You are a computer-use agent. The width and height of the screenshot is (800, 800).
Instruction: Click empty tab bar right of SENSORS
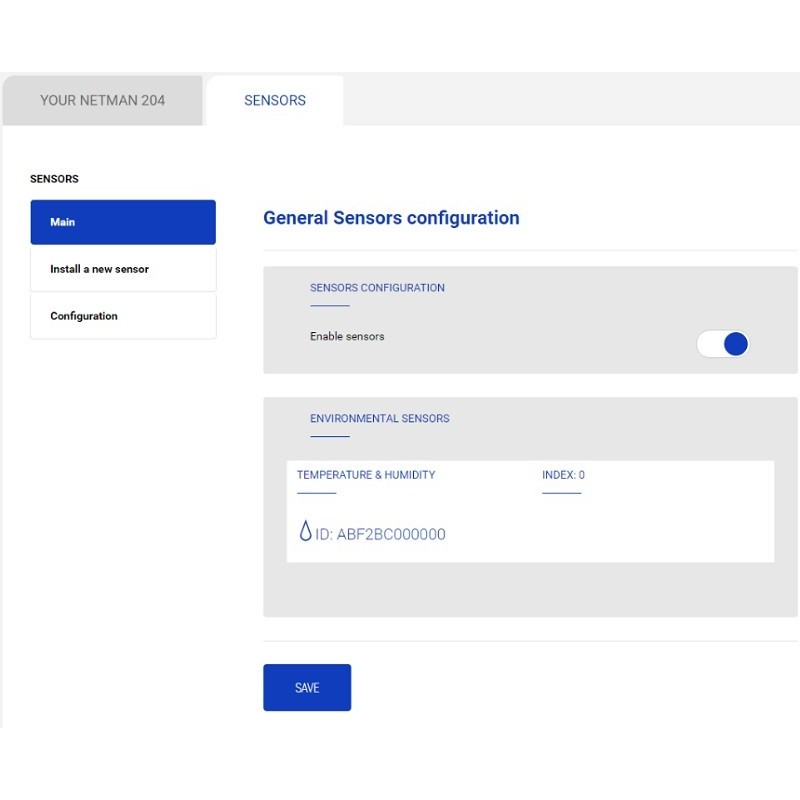pyautogui.click(x=570, y=100)
